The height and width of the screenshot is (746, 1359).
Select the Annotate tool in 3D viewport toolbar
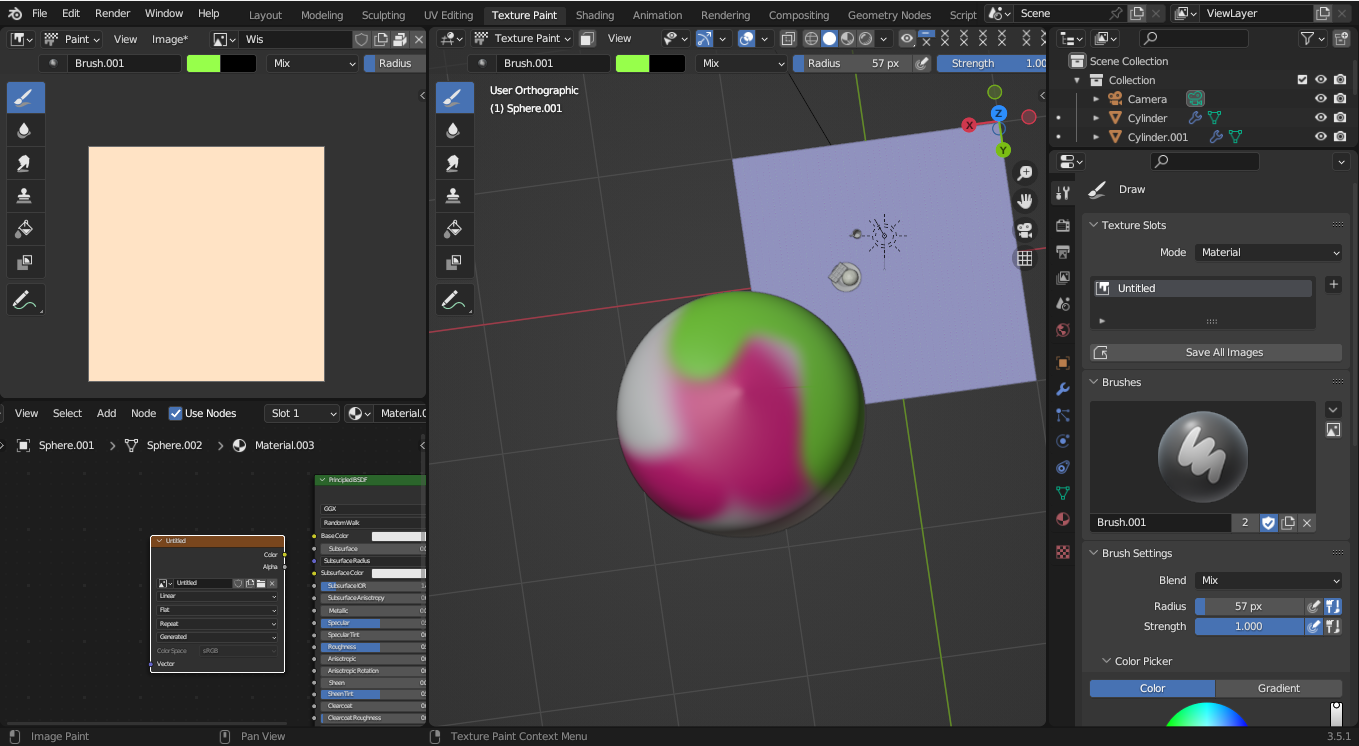[454, 299]
